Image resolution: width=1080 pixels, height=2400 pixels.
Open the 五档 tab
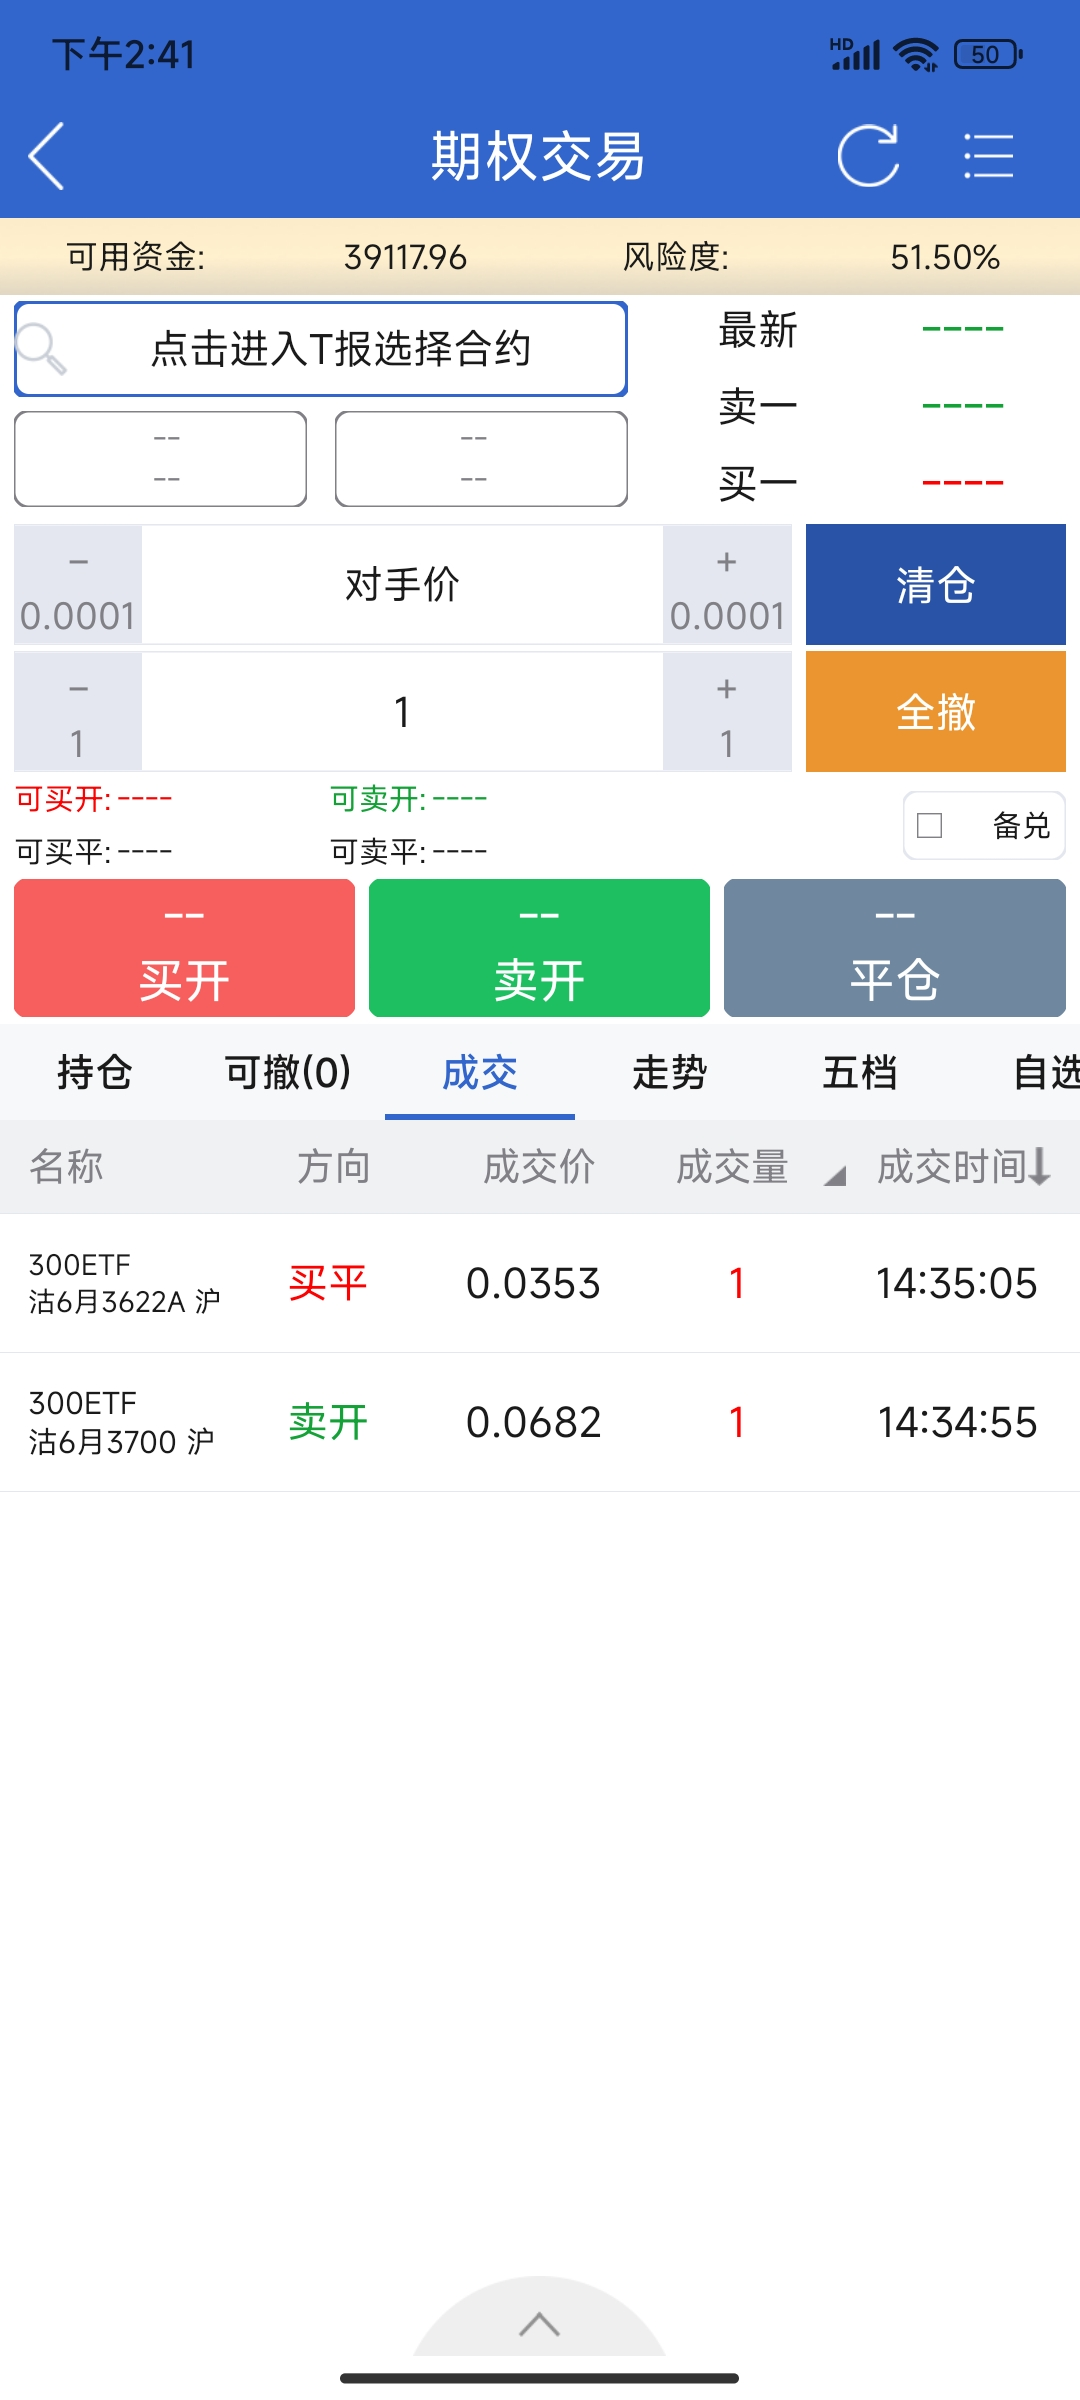click(860, 1073)
